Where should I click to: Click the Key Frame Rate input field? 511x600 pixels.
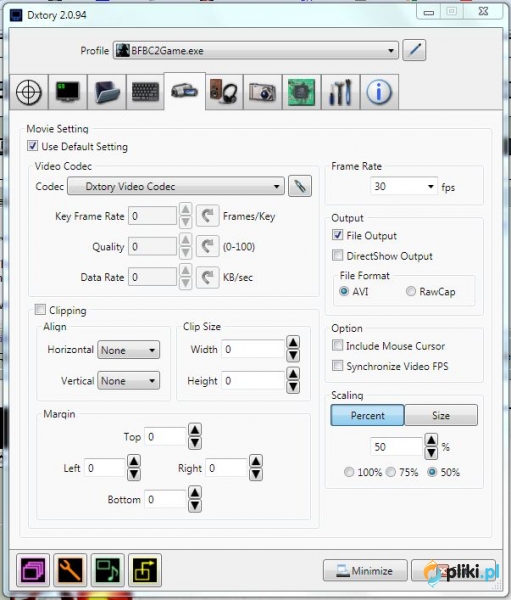(x=152, y=216)
